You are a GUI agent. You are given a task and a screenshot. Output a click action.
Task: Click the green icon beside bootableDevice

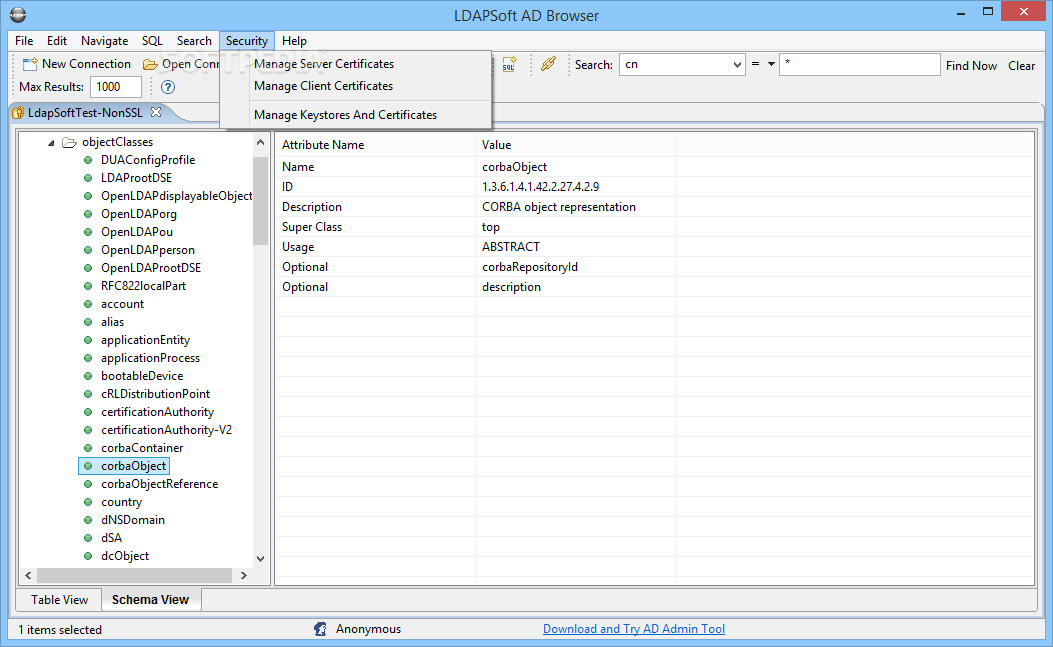click(88, 376)
